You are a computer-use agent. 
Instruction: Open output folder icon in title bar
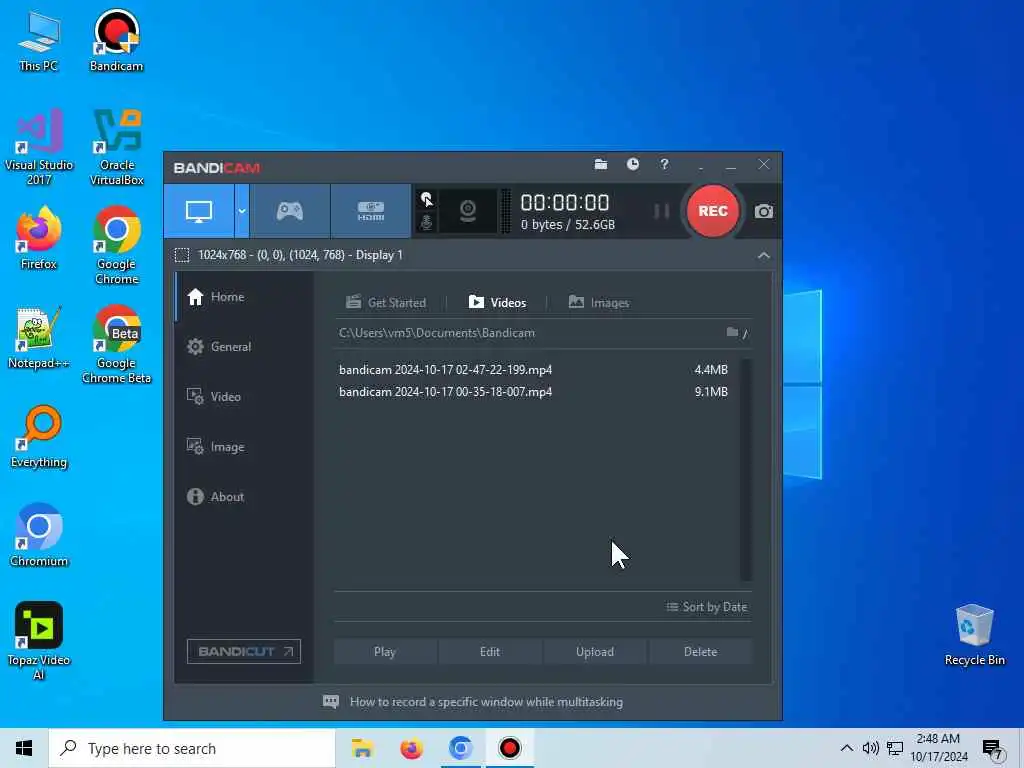(601, 165)
